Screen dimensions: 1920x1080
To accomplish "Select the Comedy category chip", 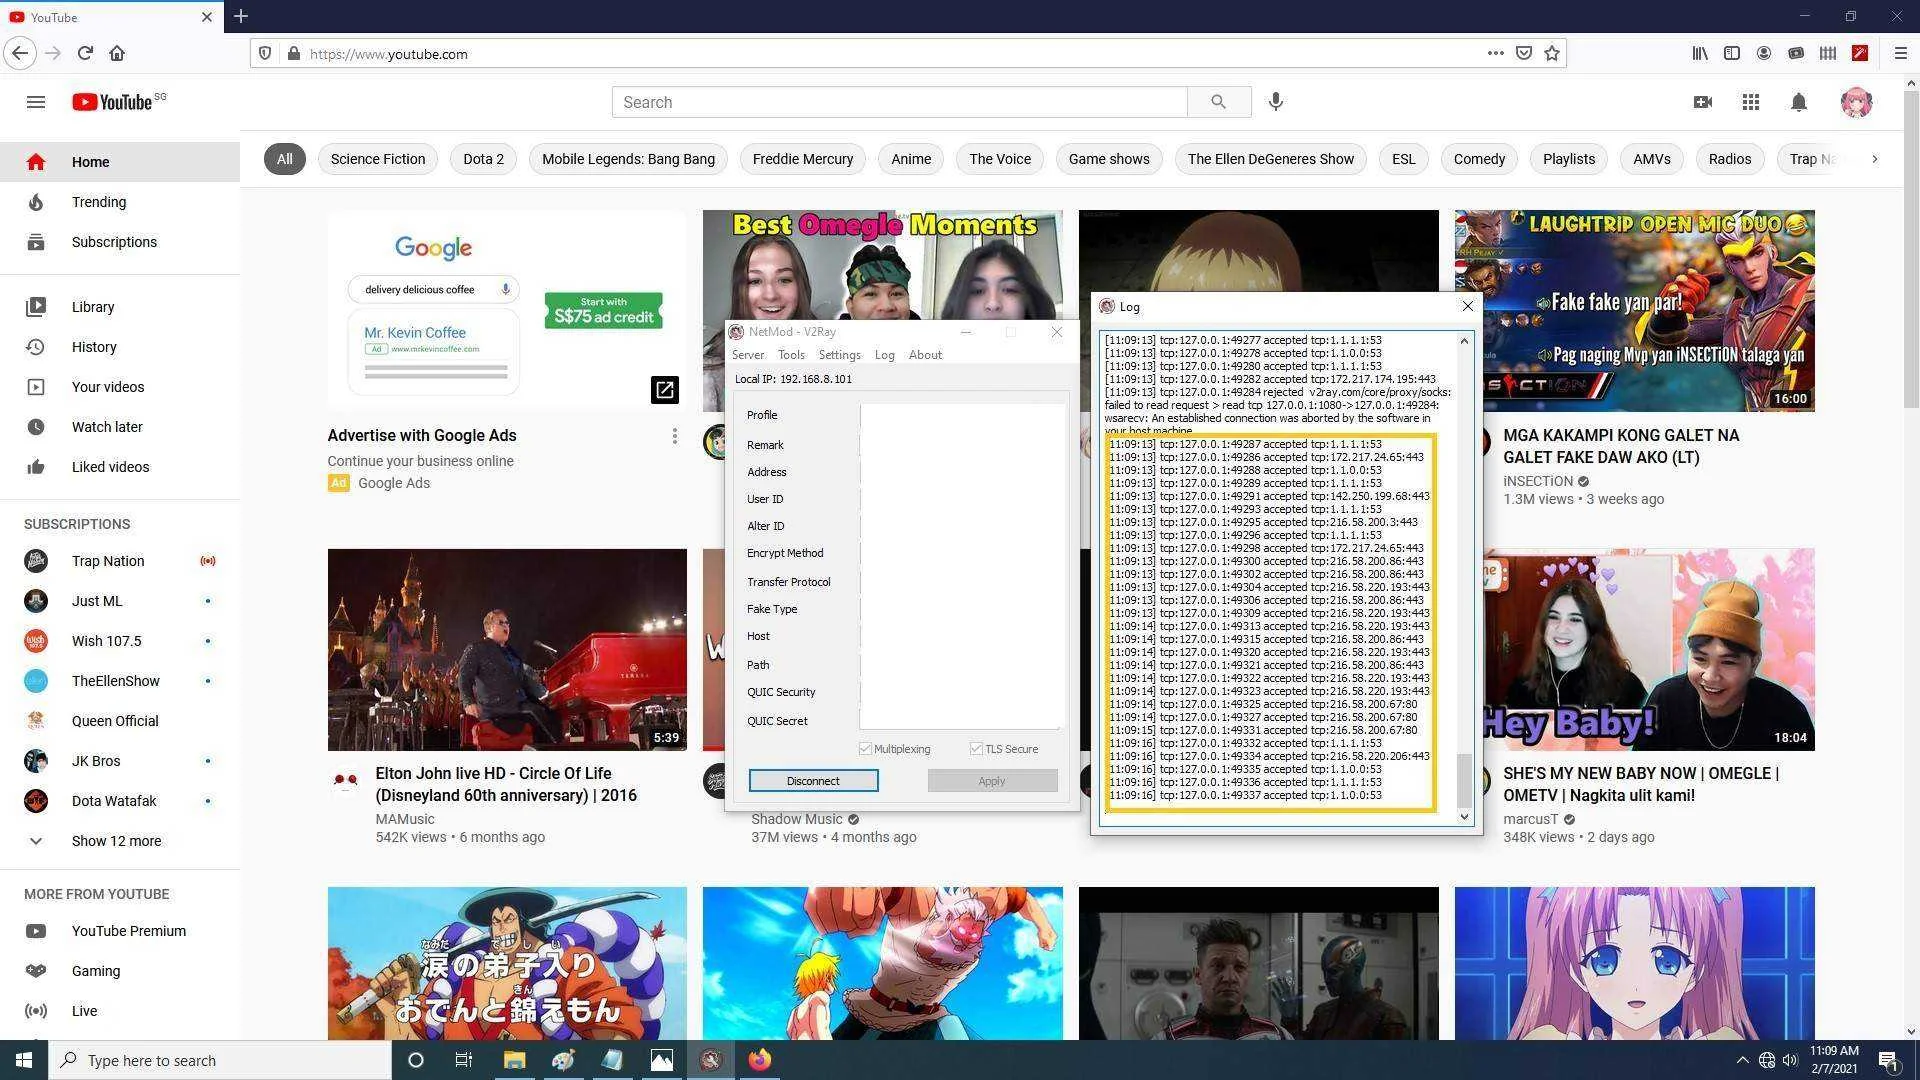I will click(1479, 159).
